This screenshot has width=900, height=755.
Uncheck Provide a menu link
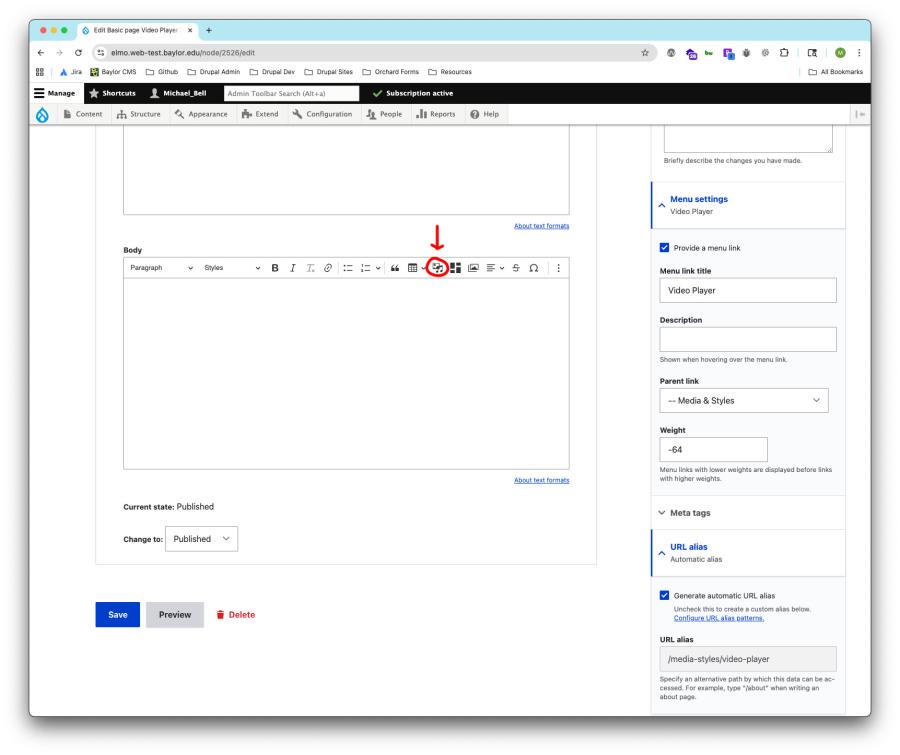pyautogui.click(x=664, y=247)
